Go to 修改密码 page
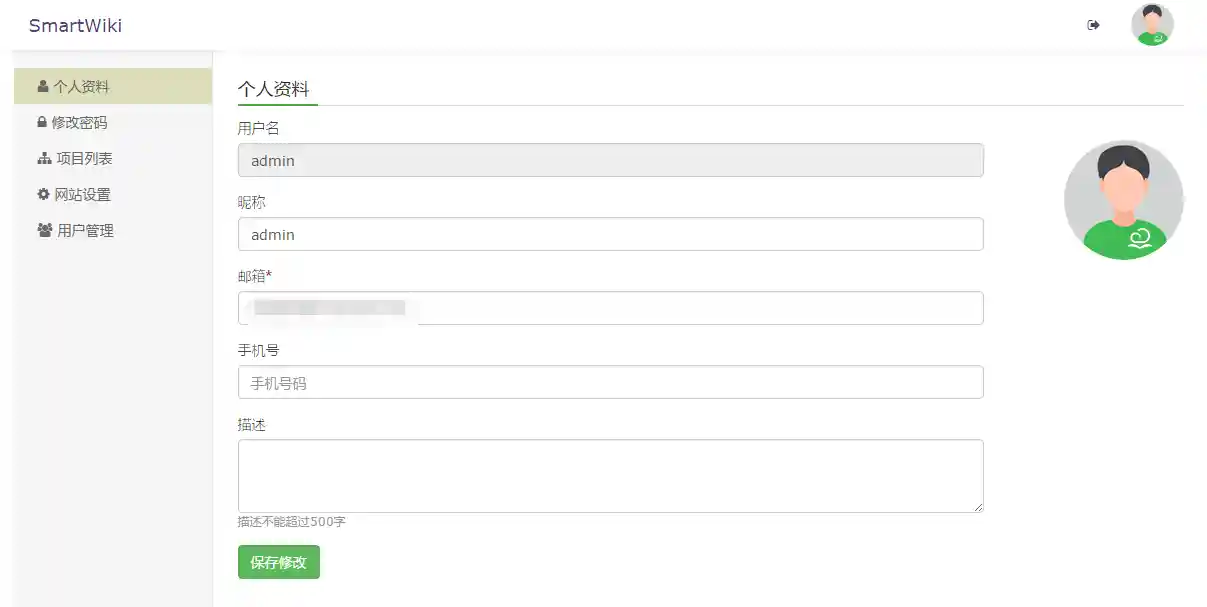 point(80,123)
